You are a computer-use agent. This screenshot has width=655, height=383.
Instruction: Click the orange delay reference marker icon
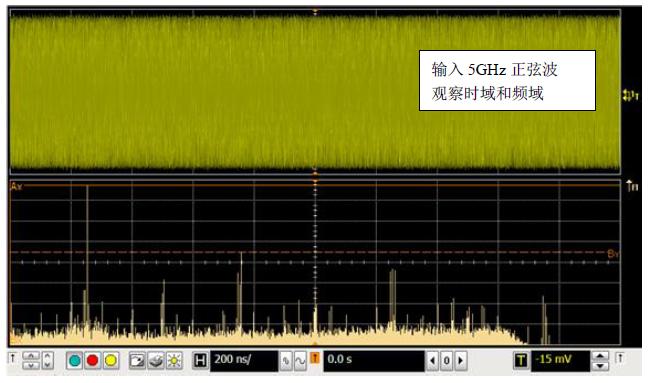(x=315, y=358)
